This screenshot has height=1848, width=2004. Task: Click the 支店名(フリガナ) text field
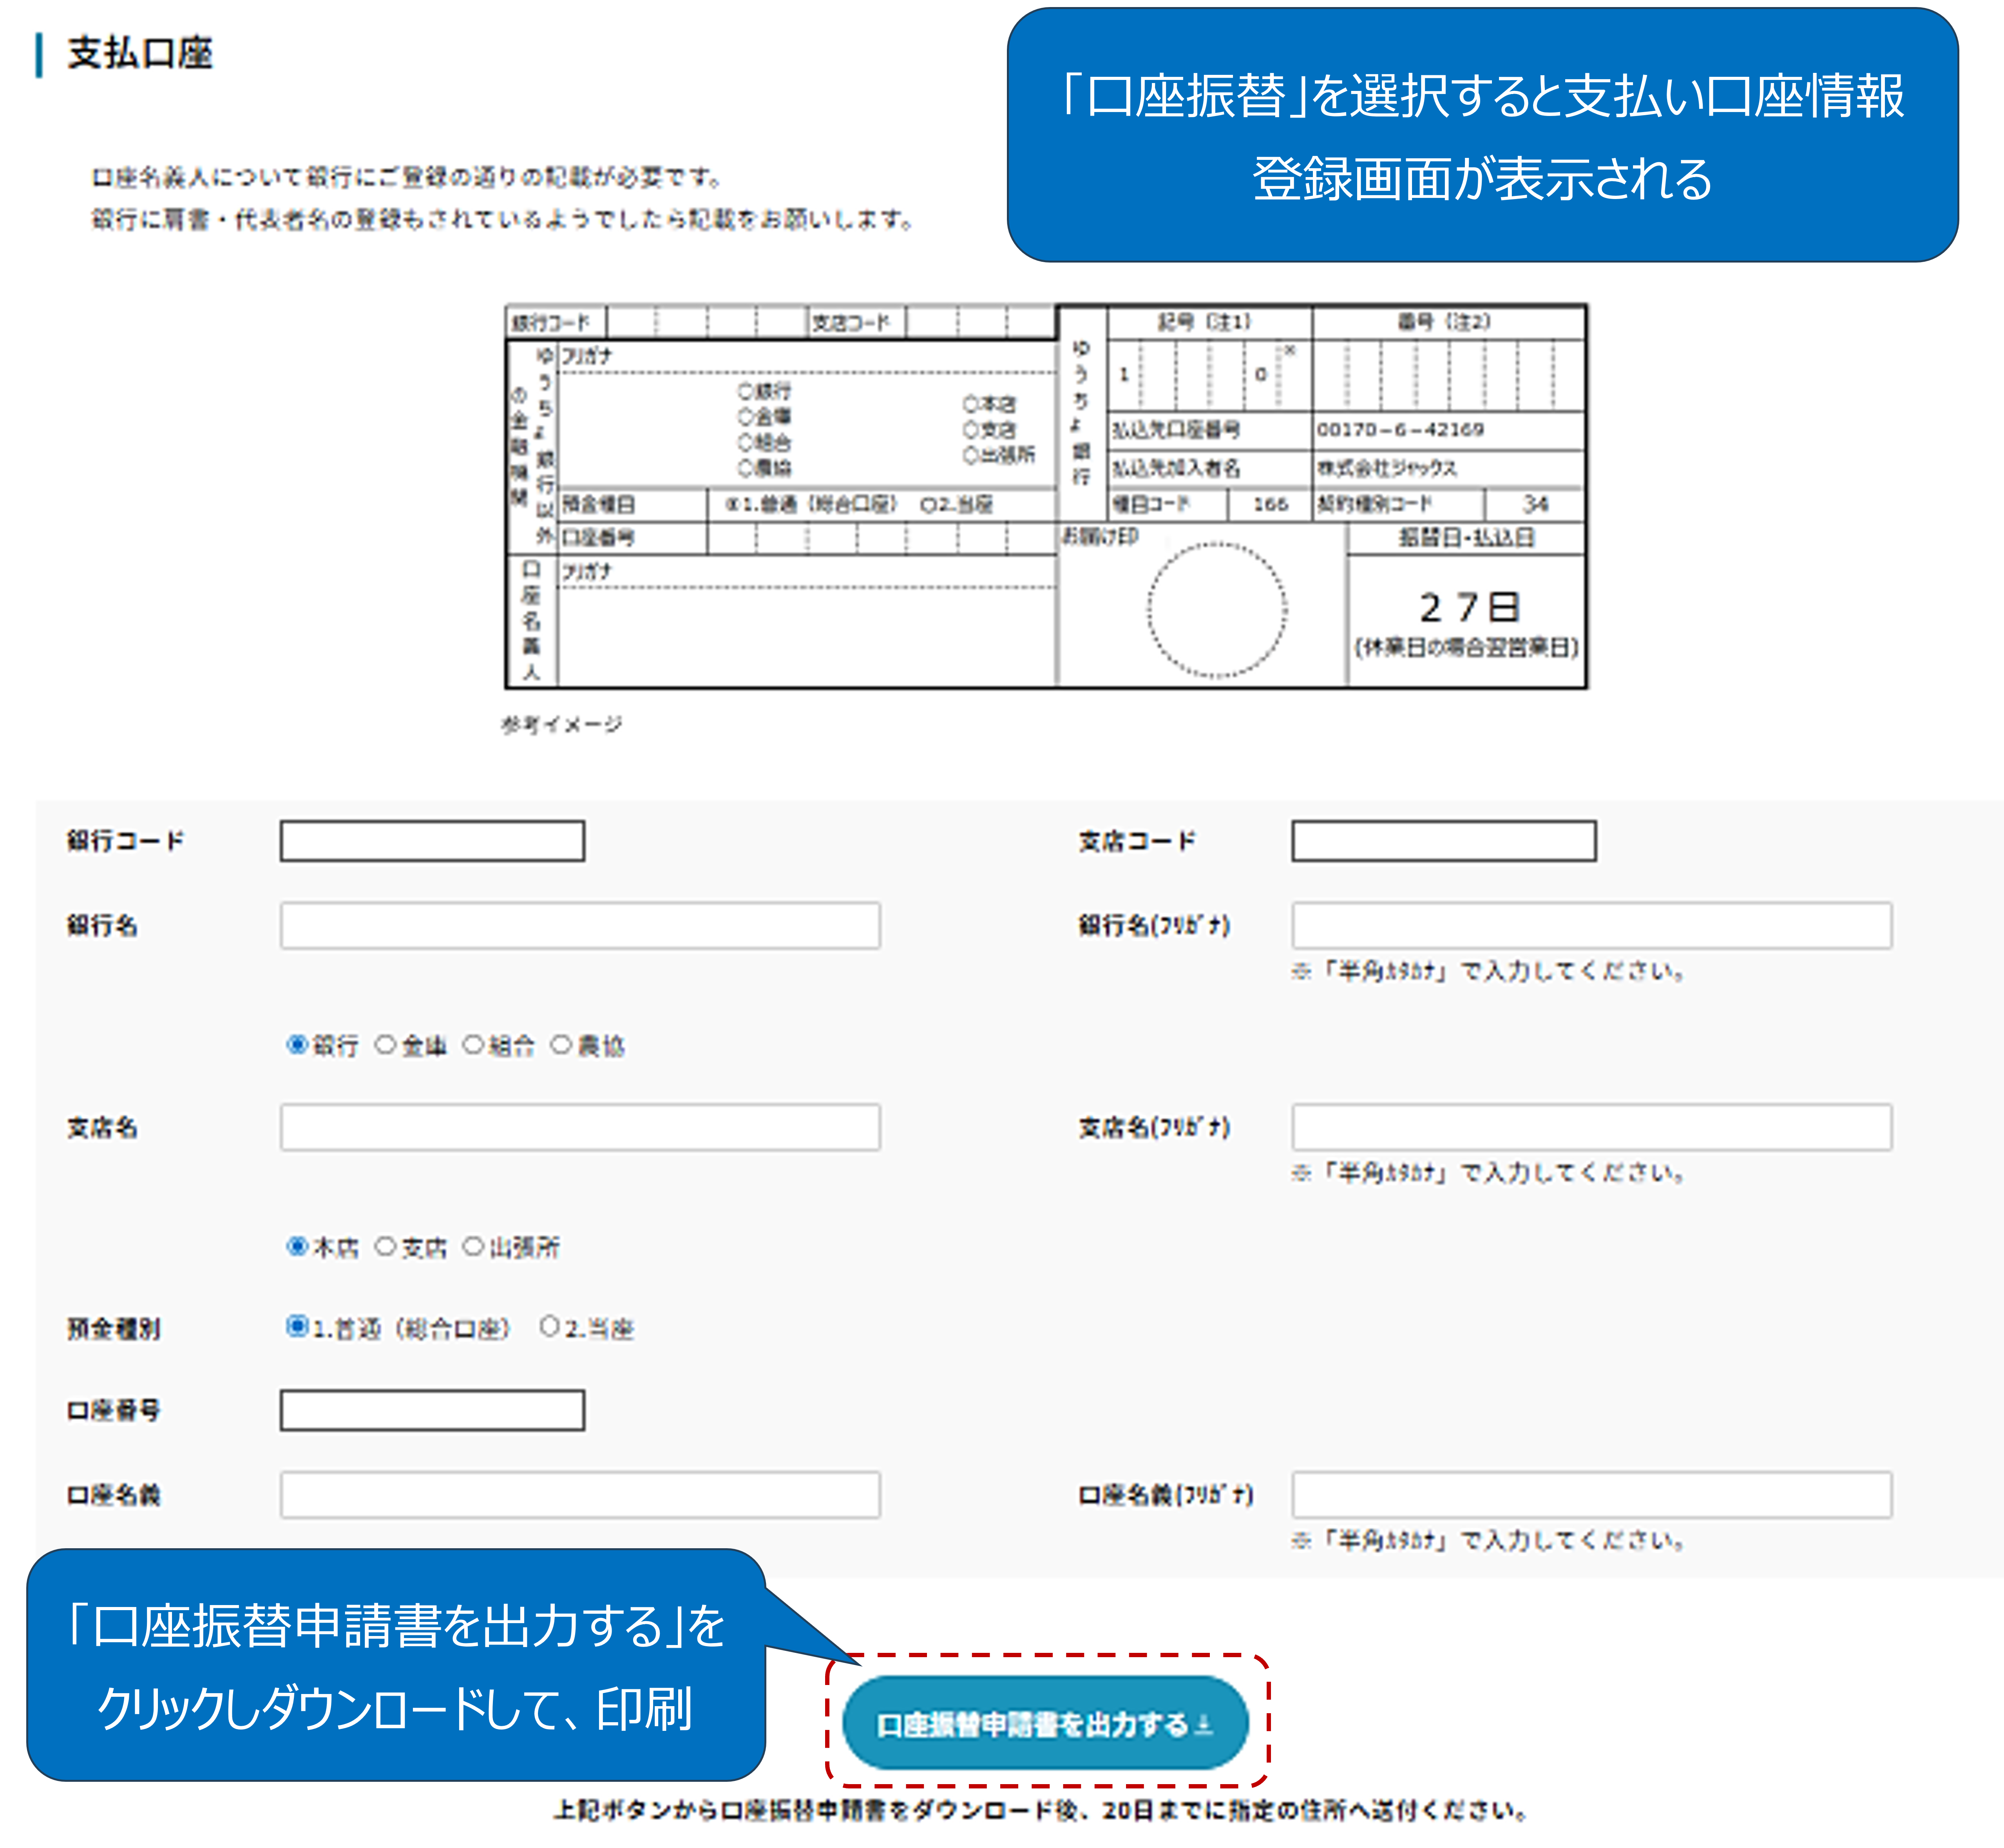point(1591,1127)
